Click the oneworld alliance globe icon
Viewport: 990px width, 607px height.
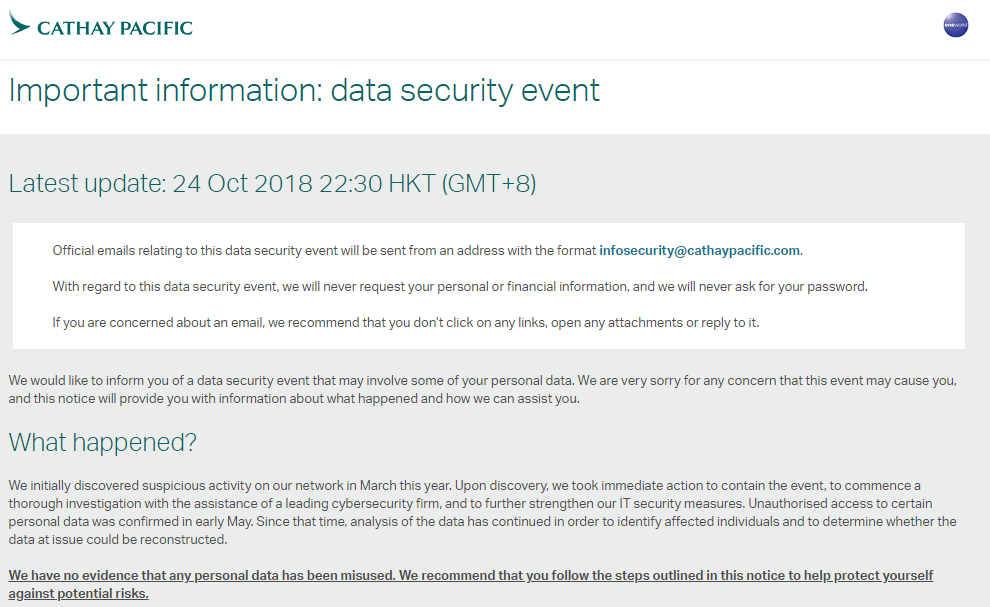click(955, 25)
